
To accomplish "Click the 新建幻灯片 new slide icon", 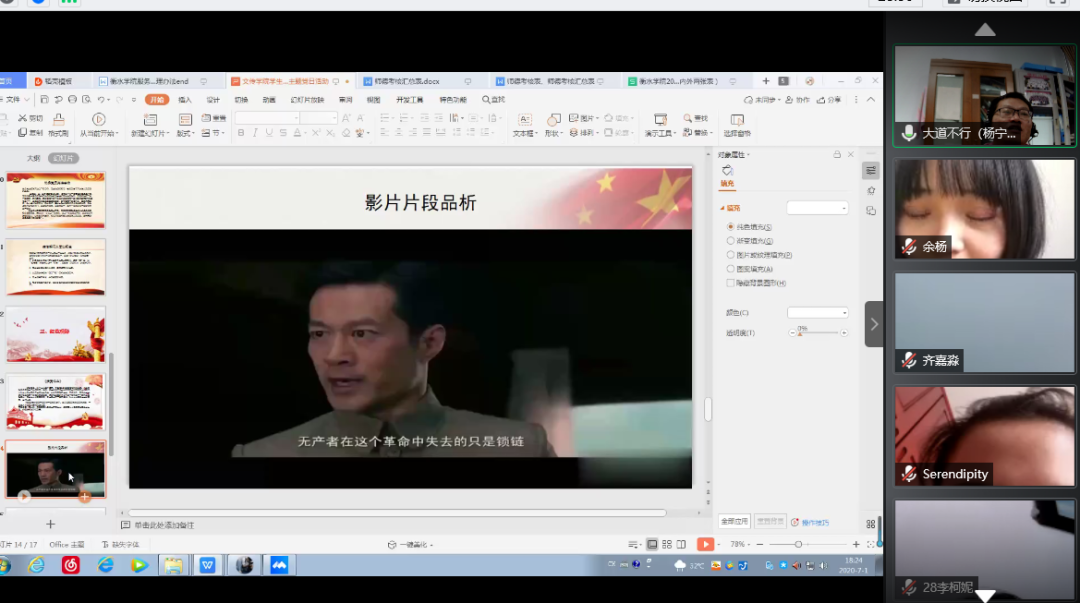I will [150, 120].
